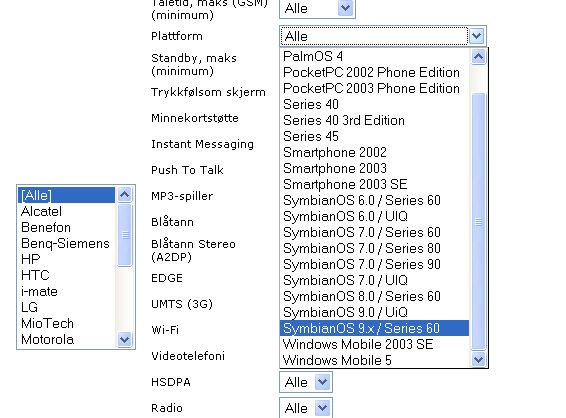Viewport: 566px width, 418px height.
Task: Click the platform list scrollbar thumb
Action: 478,221
